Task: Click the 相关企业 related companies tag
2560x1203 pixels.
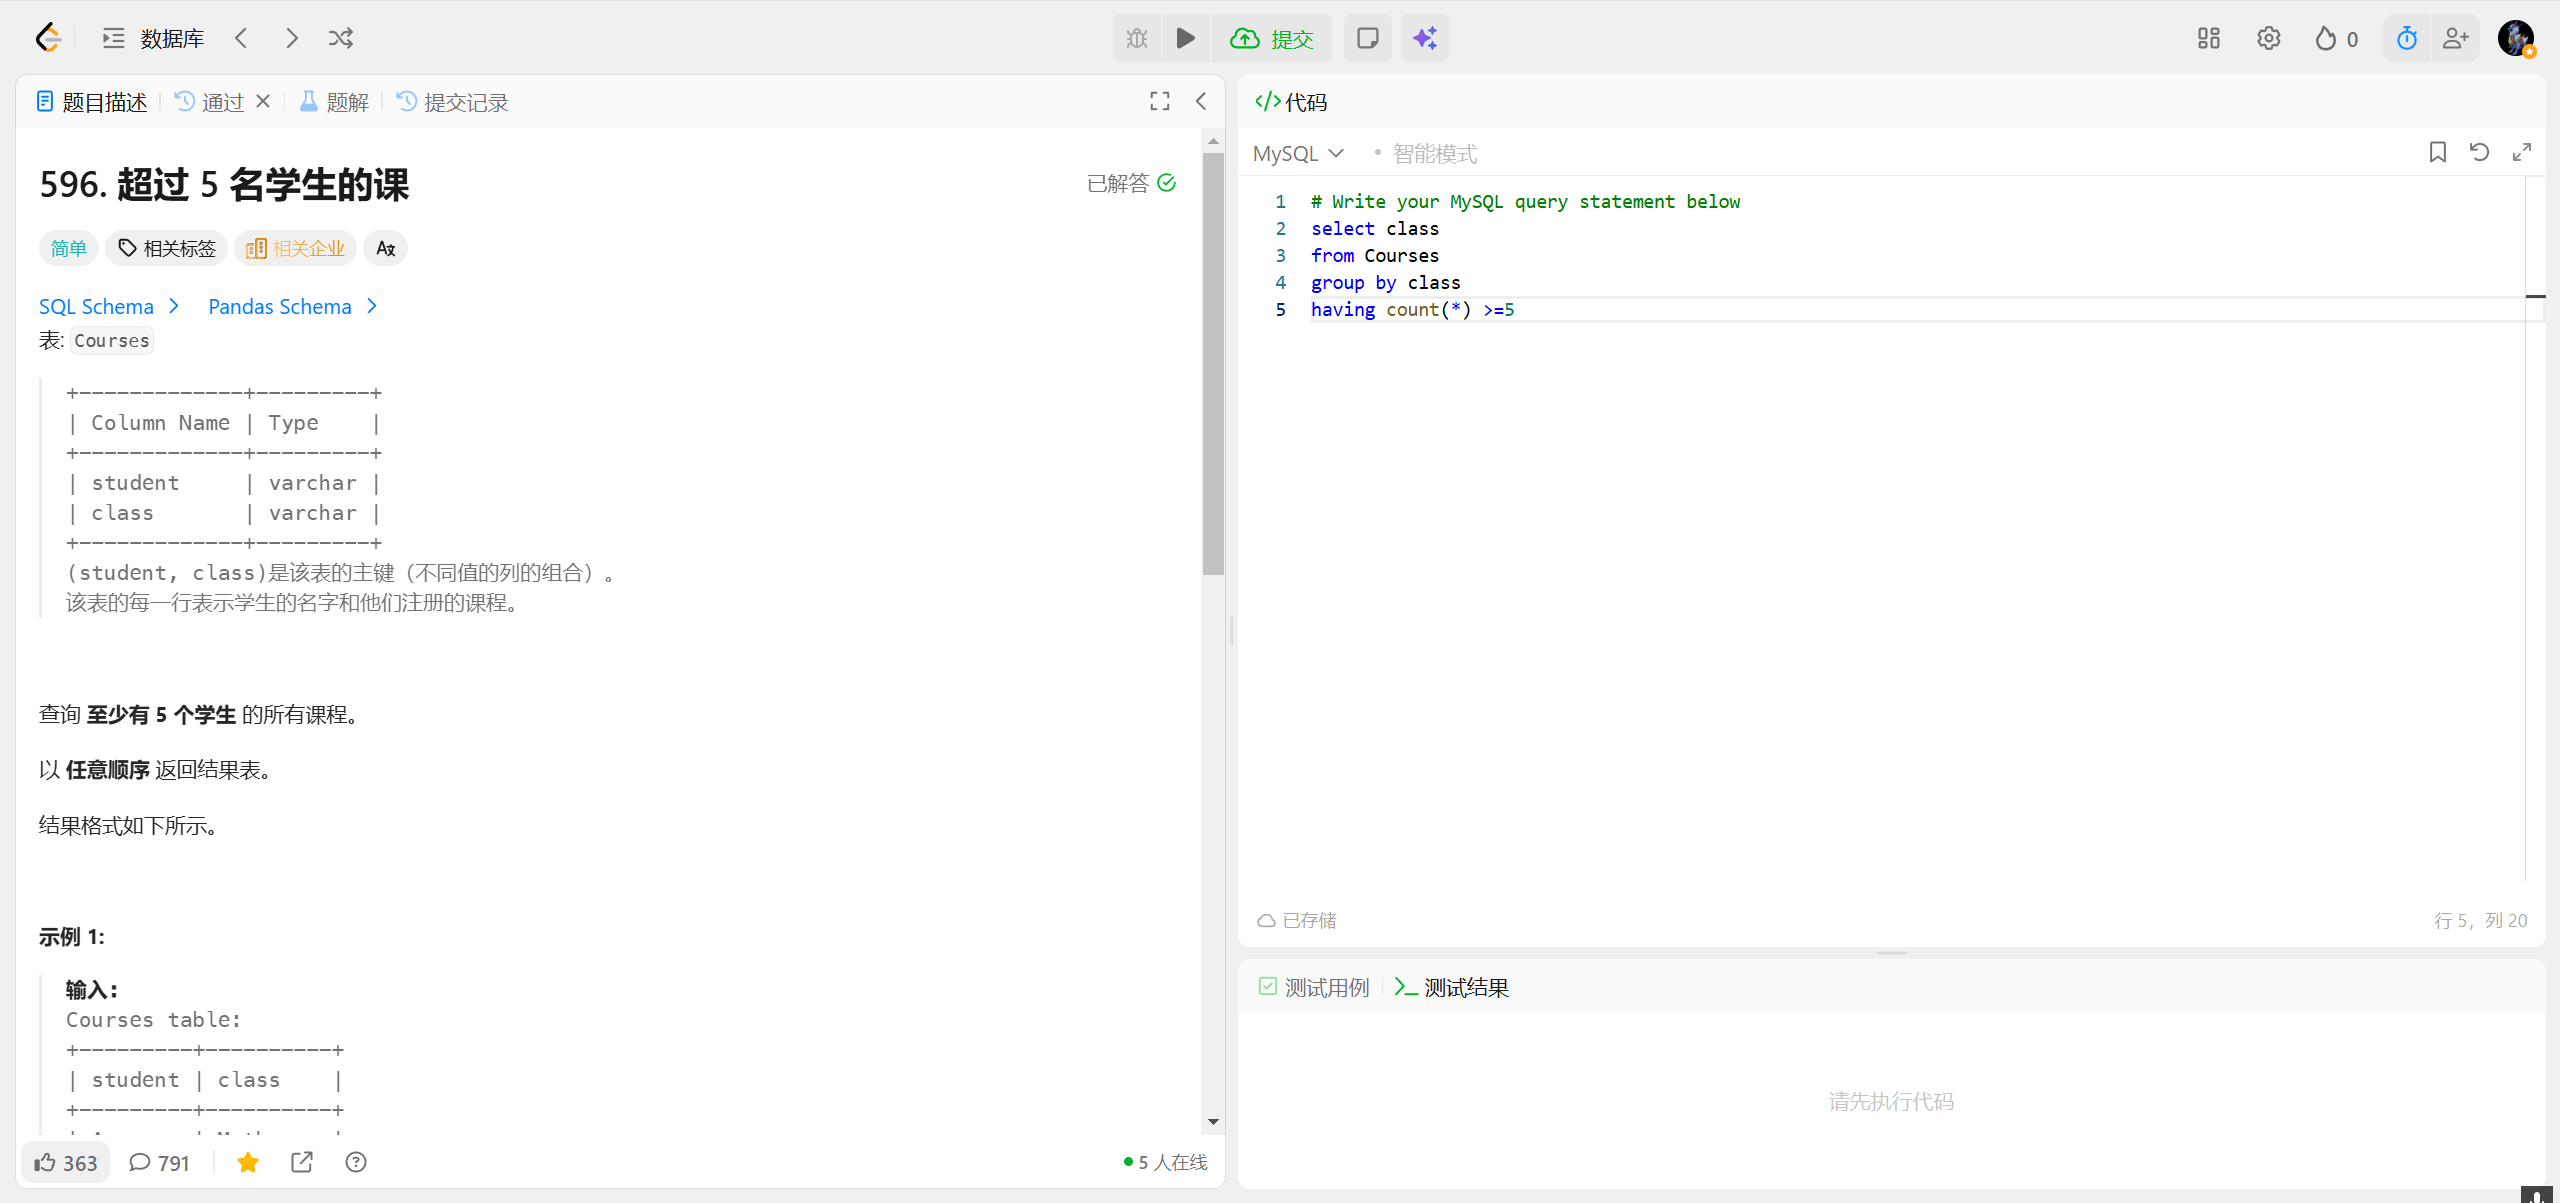Action: point(296,248)
